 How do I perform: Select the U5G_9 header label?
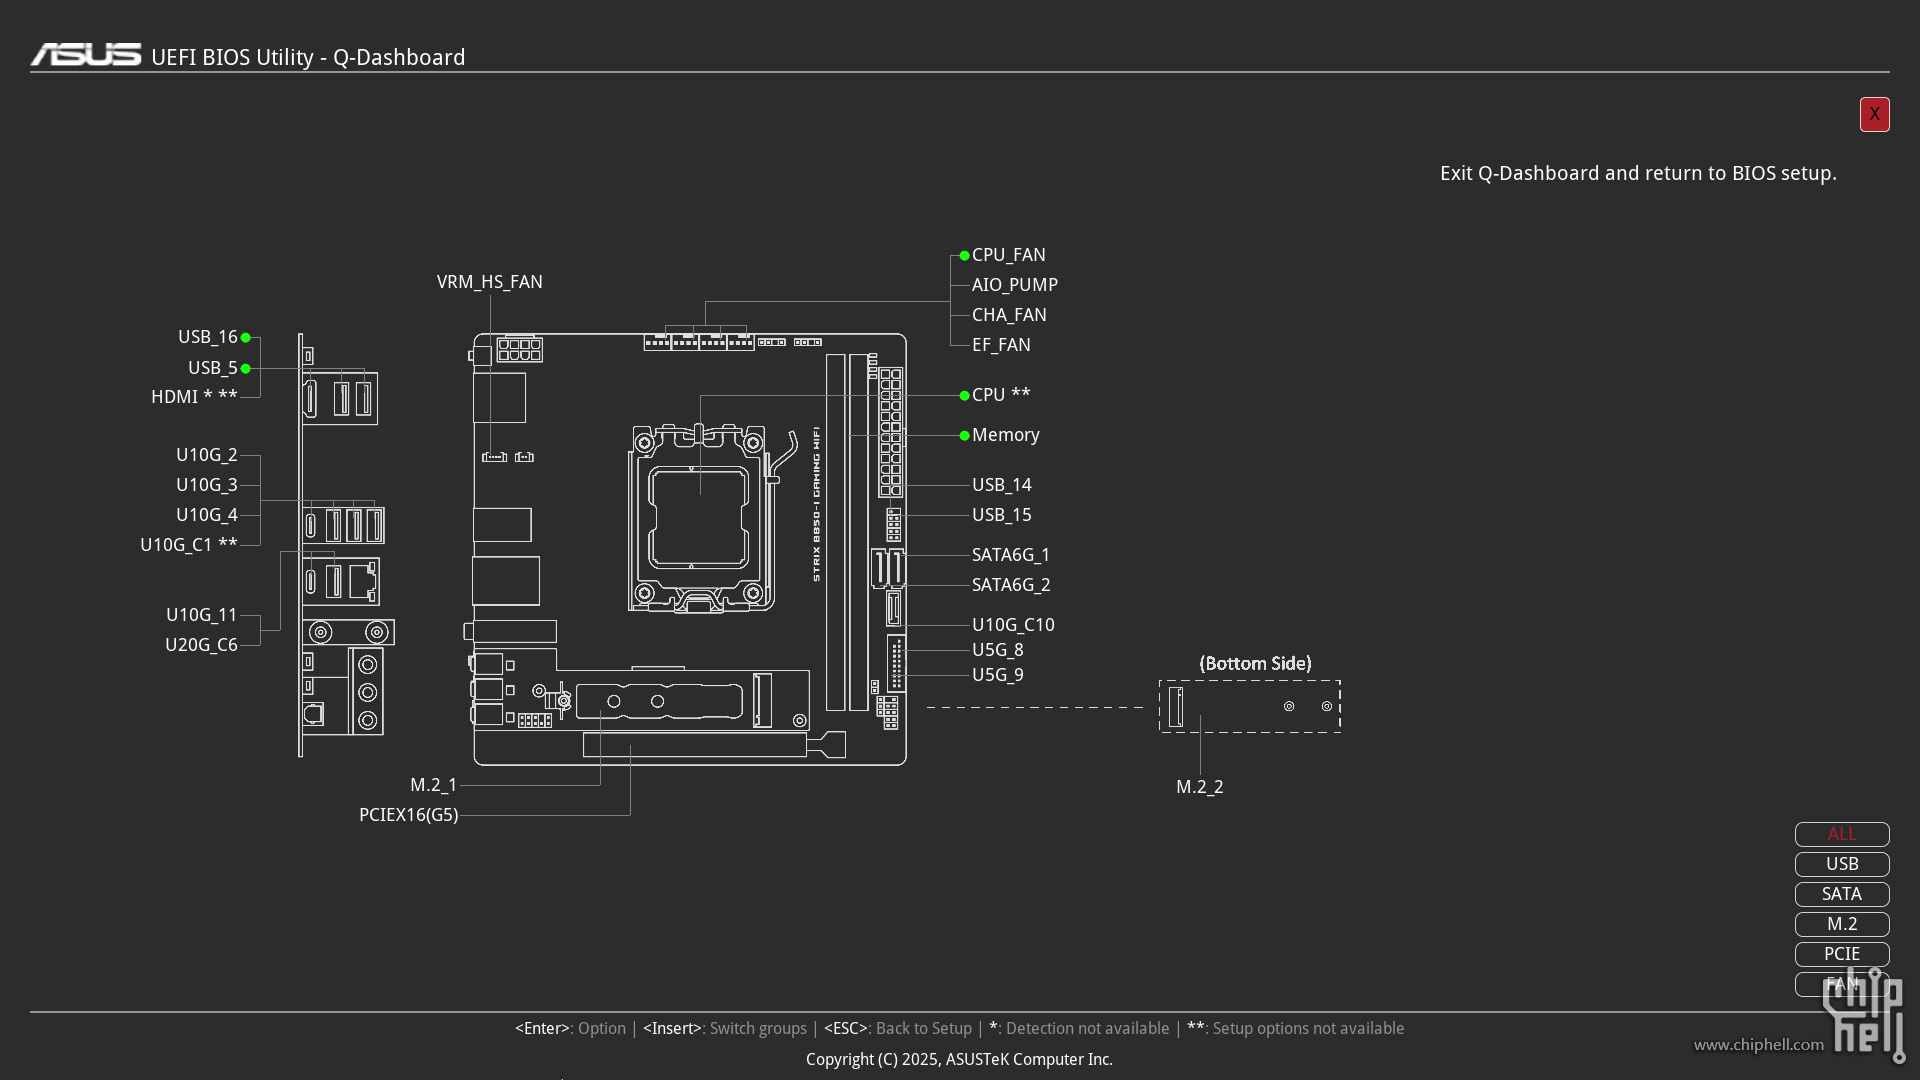point(998,675)
